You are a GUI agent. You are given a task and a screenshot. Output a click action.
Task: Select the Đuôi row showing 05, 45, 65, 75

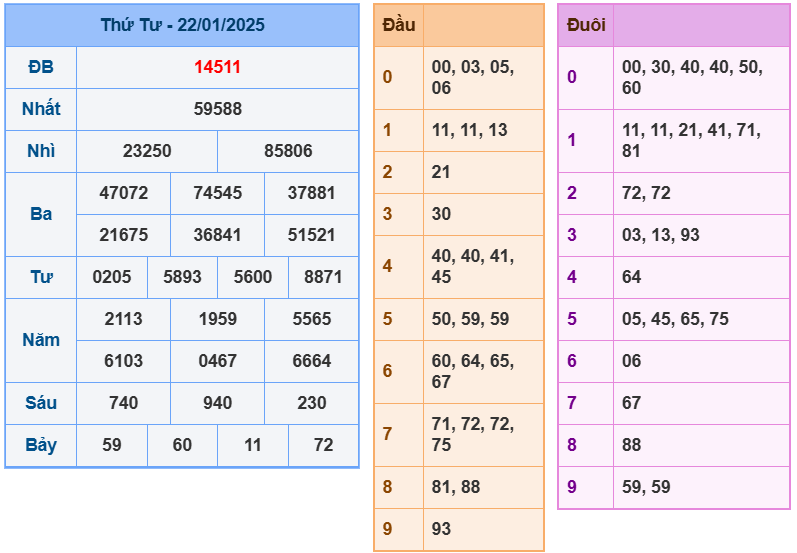[675, 319]
